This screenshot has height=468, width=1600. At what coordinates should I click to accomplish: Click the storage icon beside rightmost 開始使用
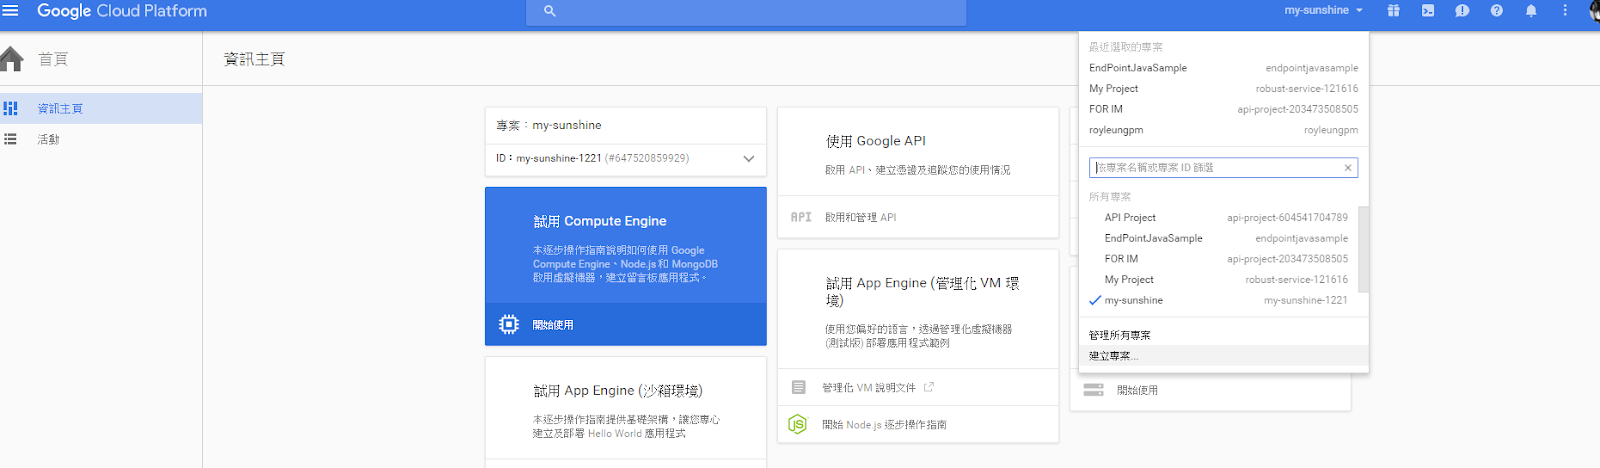(1093, 390)
